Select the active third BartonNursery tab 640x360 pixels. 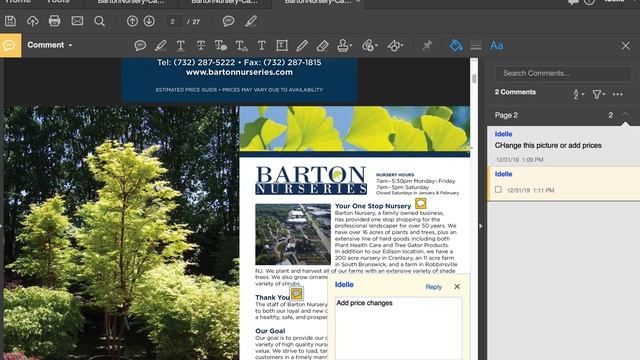[318, 2]
